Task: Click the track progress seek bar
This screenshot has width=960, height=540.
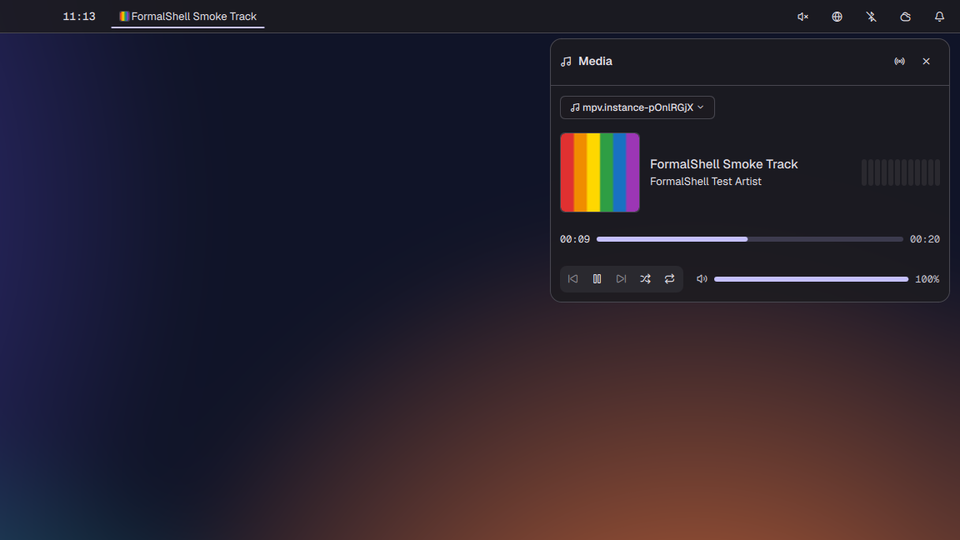Action: point(749,239)
